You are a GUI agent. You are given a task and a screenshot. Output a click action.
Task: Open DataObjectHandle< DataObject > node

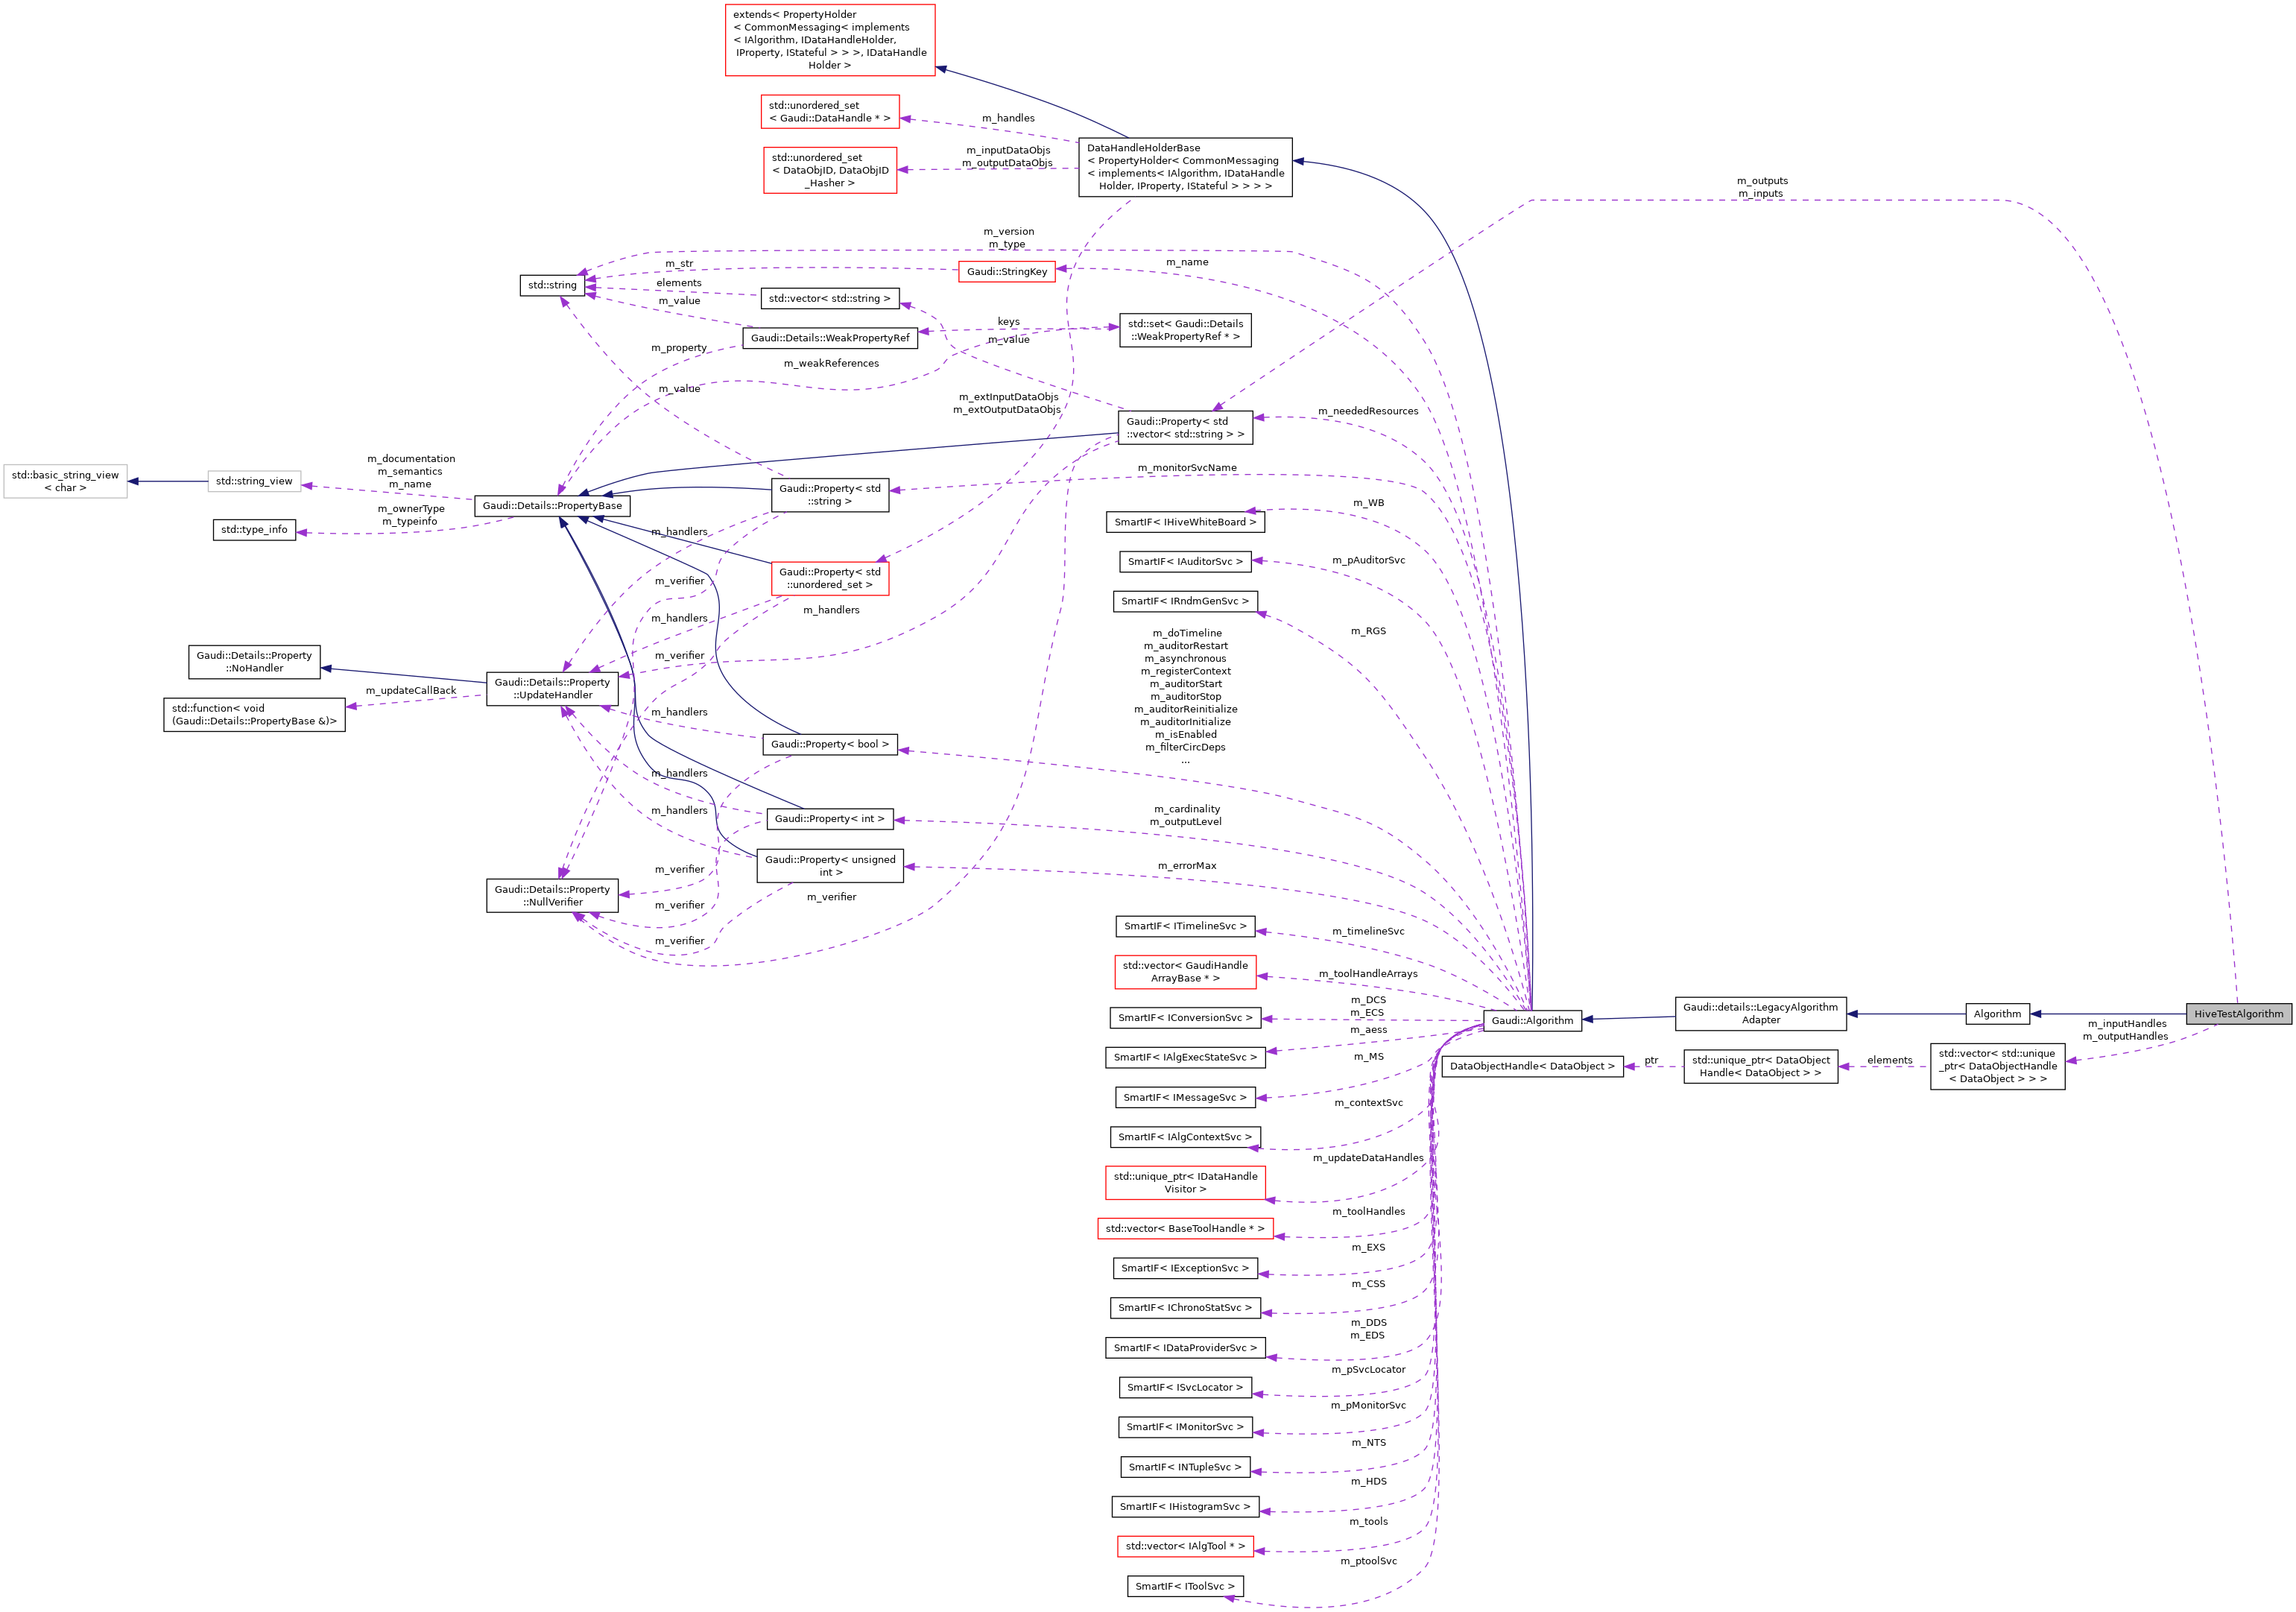(1533, 1067)
